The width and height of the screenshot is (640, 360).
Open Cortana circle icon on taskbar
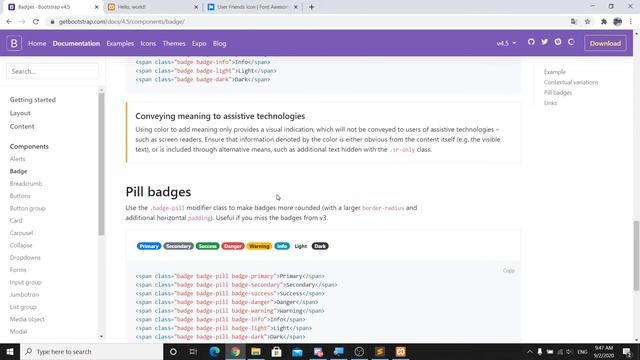point(173,351)
